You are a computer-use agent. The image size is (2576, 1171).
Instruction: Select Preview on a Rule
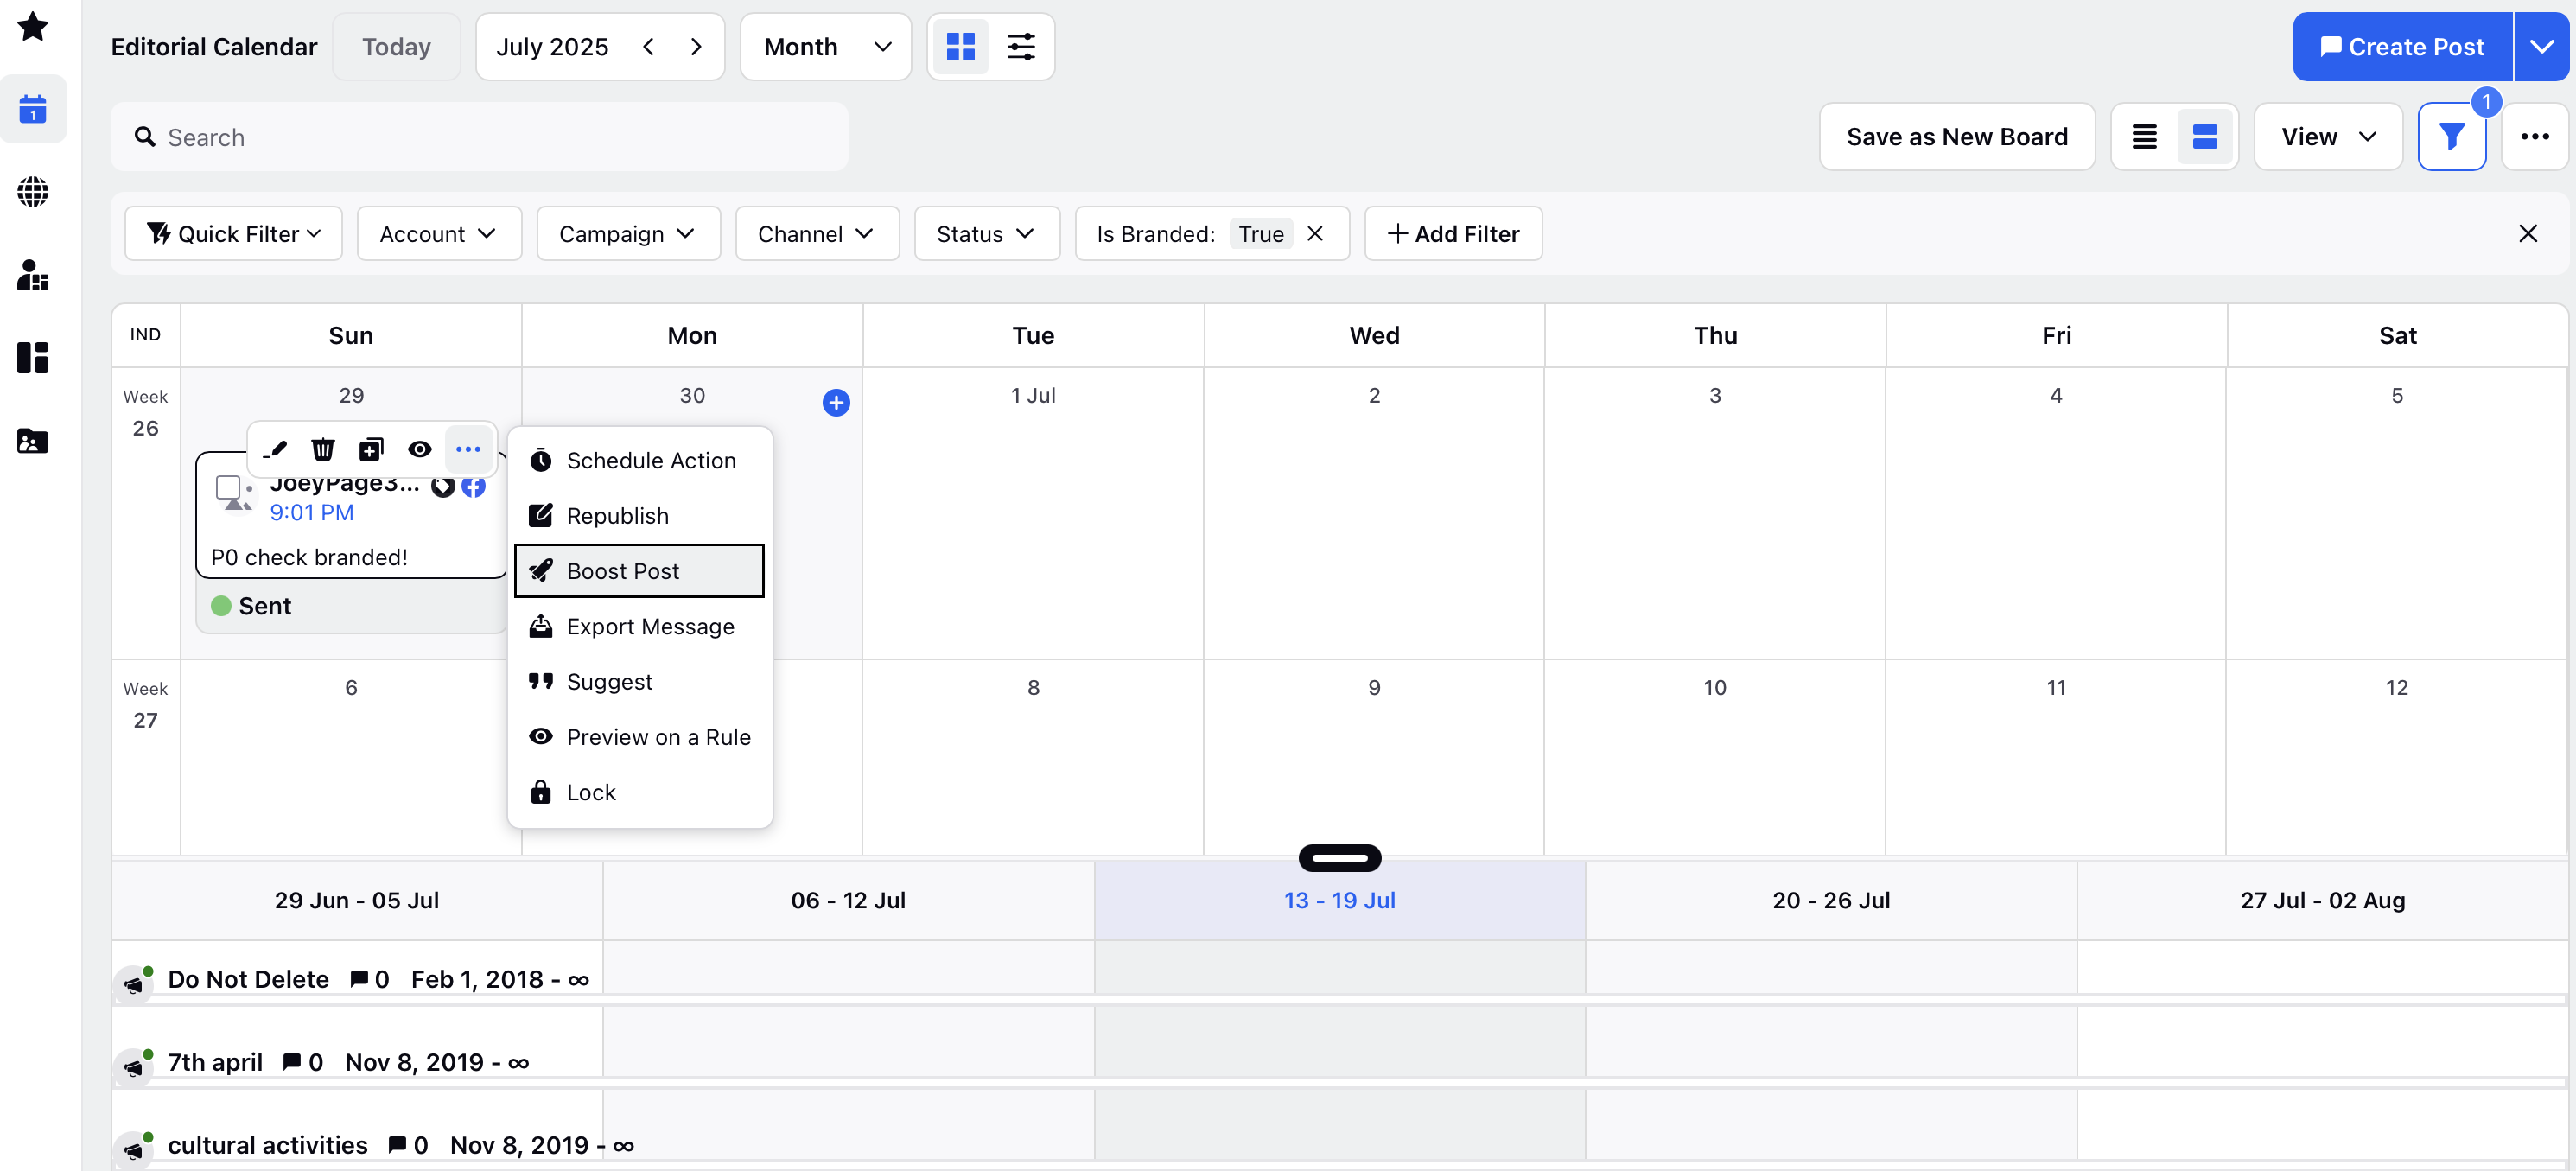pyautogui.click(x=639, y=737)
